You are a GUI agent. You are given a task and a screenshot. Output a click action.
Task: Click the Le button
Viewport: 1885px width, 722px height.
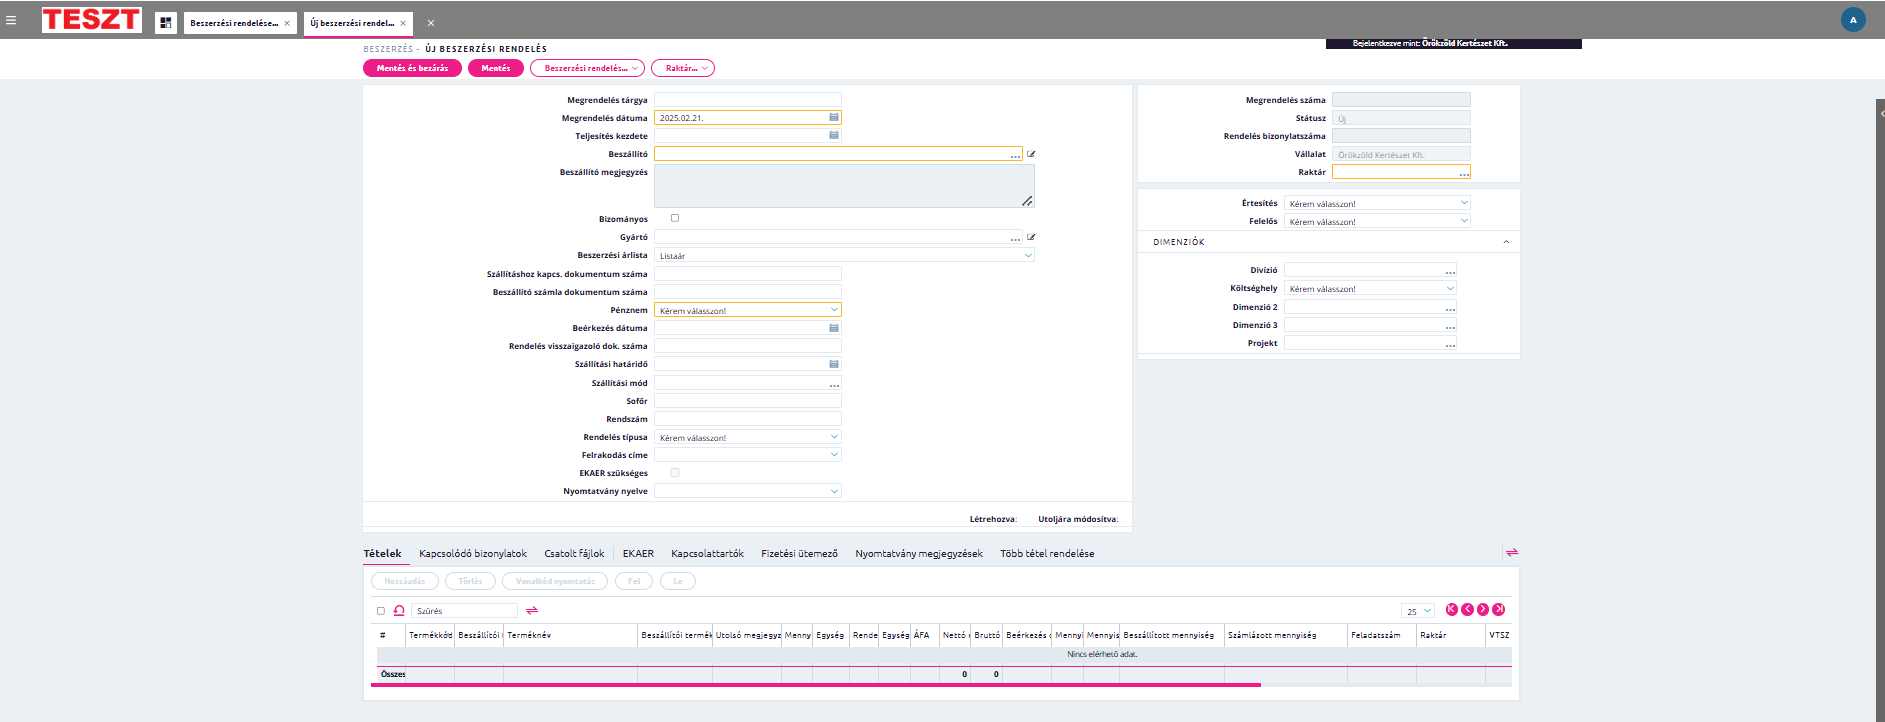[678, 581]
